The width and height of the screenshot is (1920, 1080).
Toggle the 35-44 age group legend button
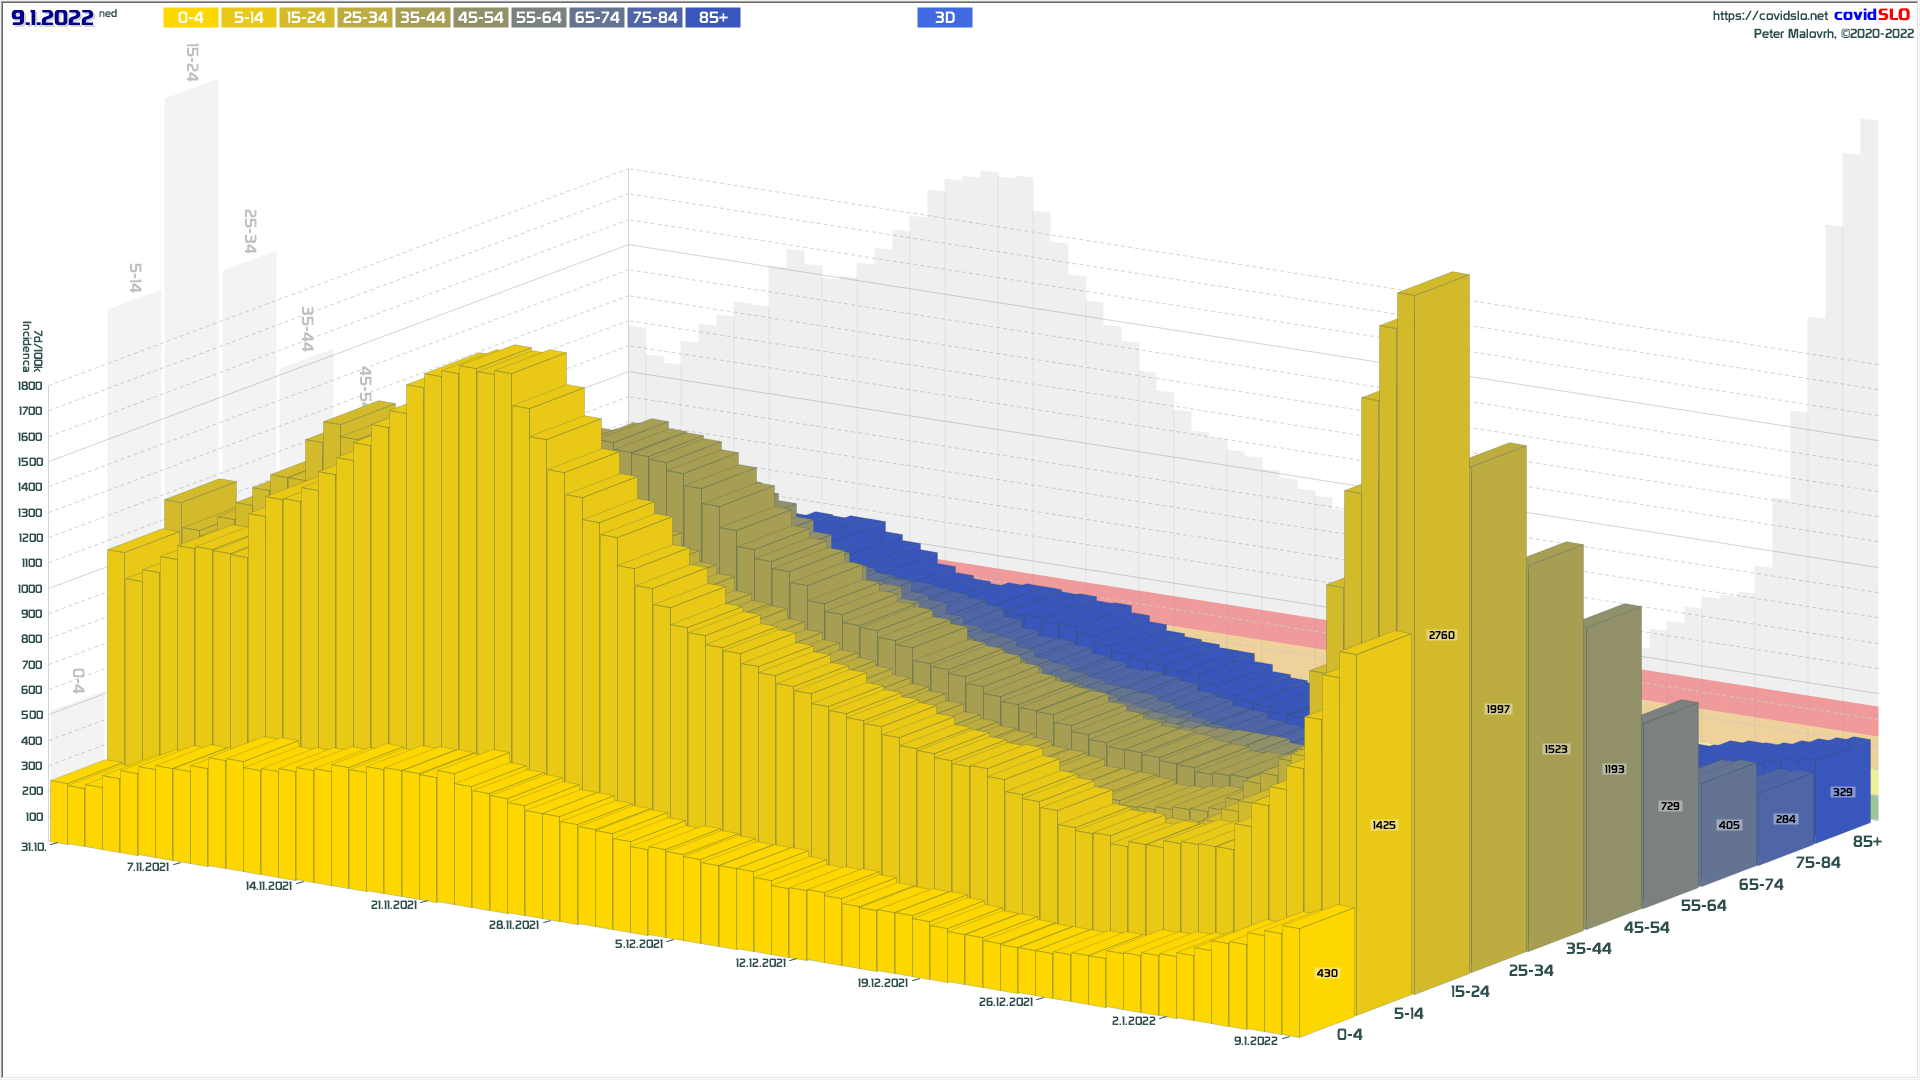[422, 18]
